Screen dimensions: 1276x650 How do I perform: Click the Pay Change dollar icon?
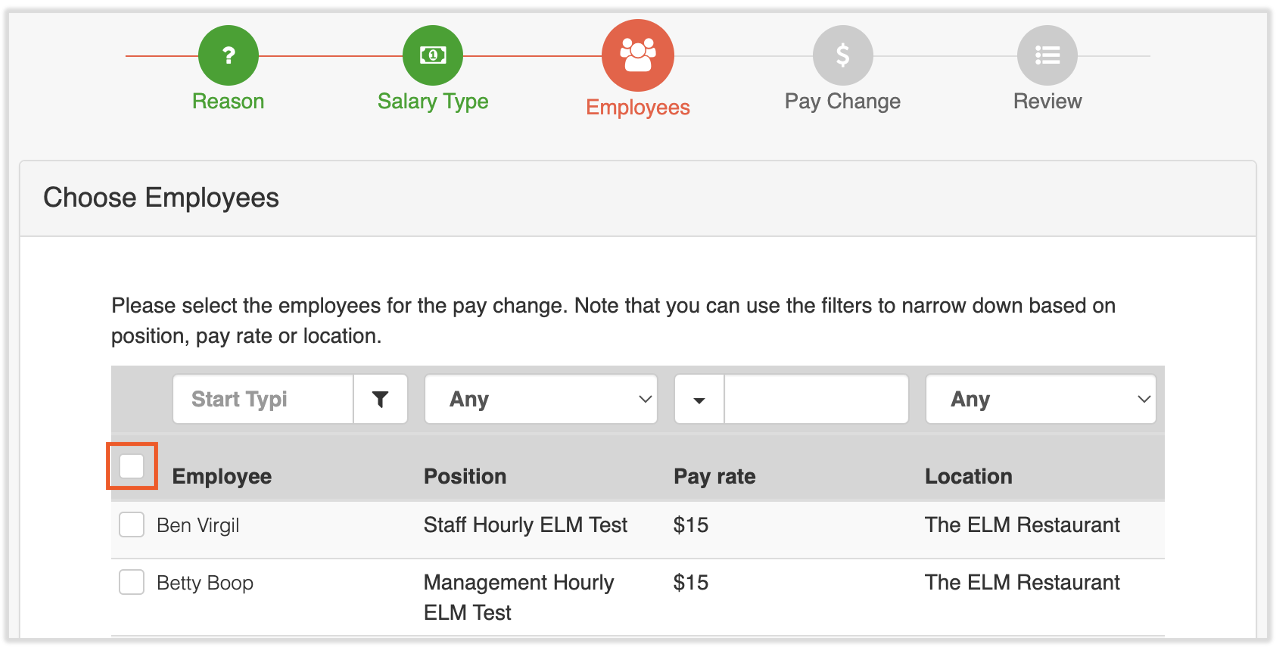click(x=843, y=56)
